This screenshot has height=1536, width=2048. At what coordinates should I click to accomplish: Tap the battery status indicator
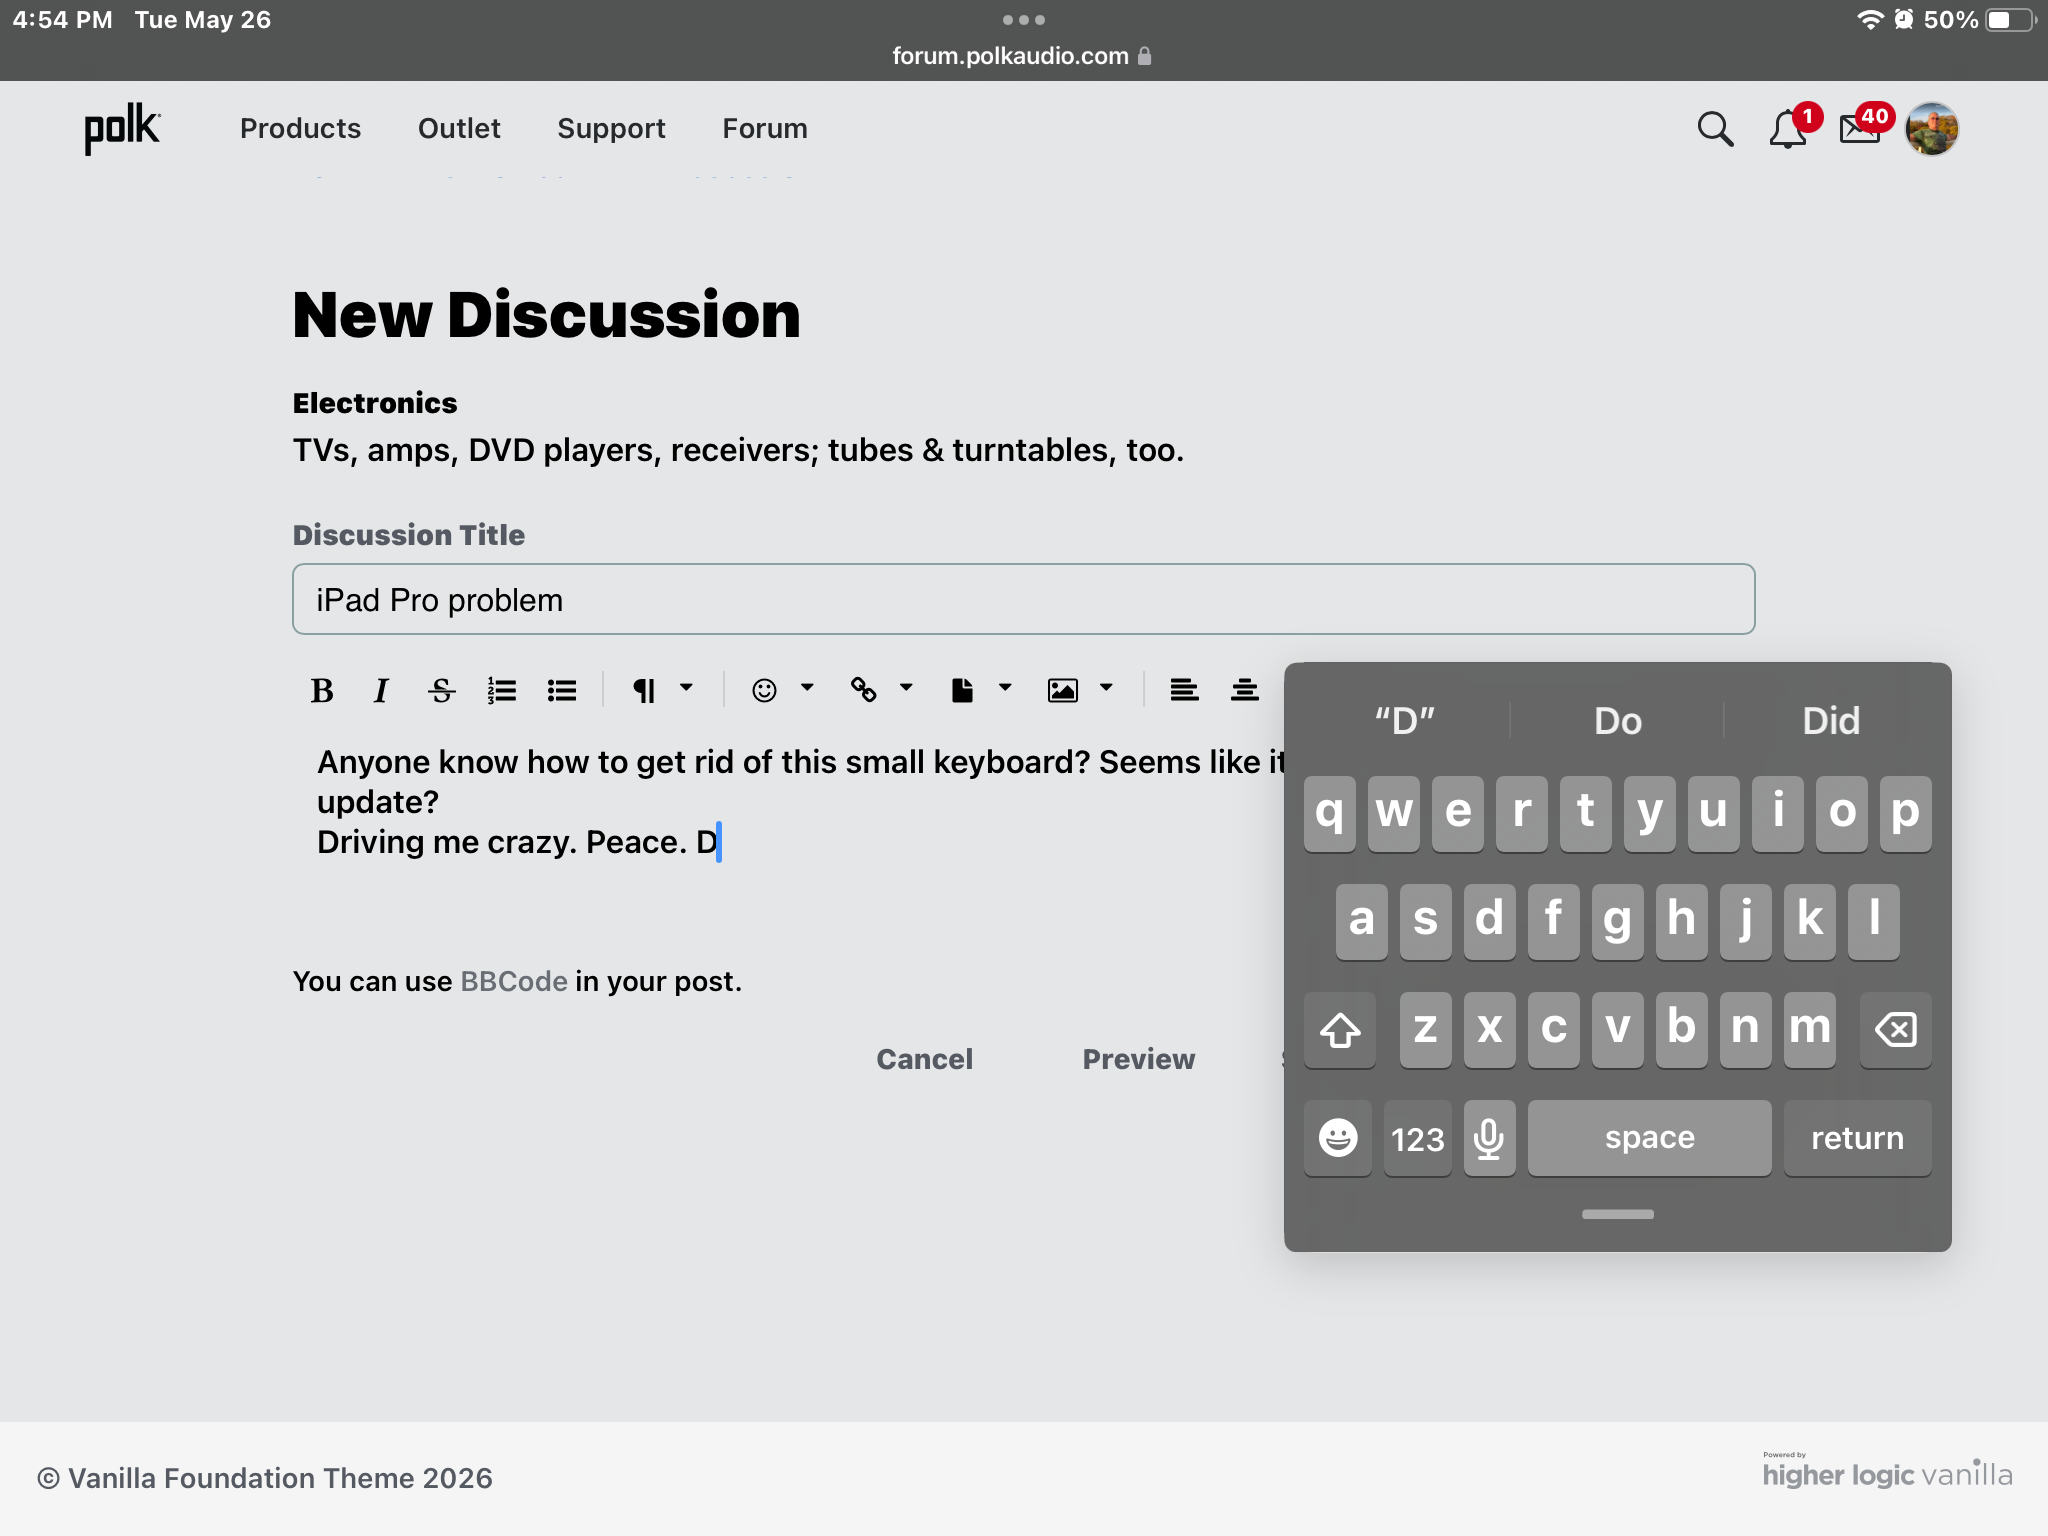[x=2010, y=20]
